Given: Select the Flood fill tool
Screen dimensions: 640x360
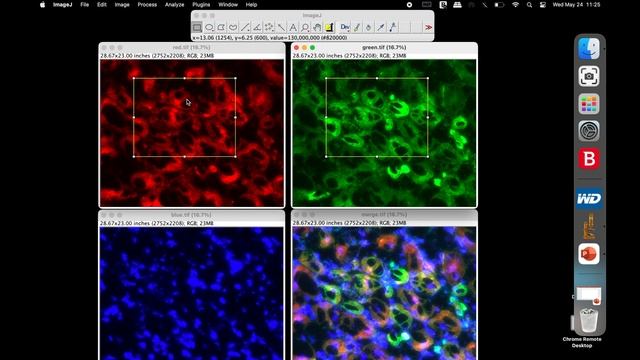Looking at the screenshot, I should [x=369, y=27].
